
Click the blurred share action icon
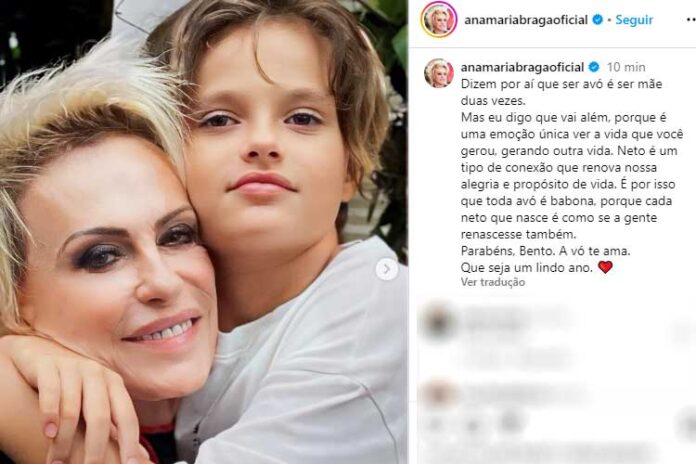pos(510,423)
